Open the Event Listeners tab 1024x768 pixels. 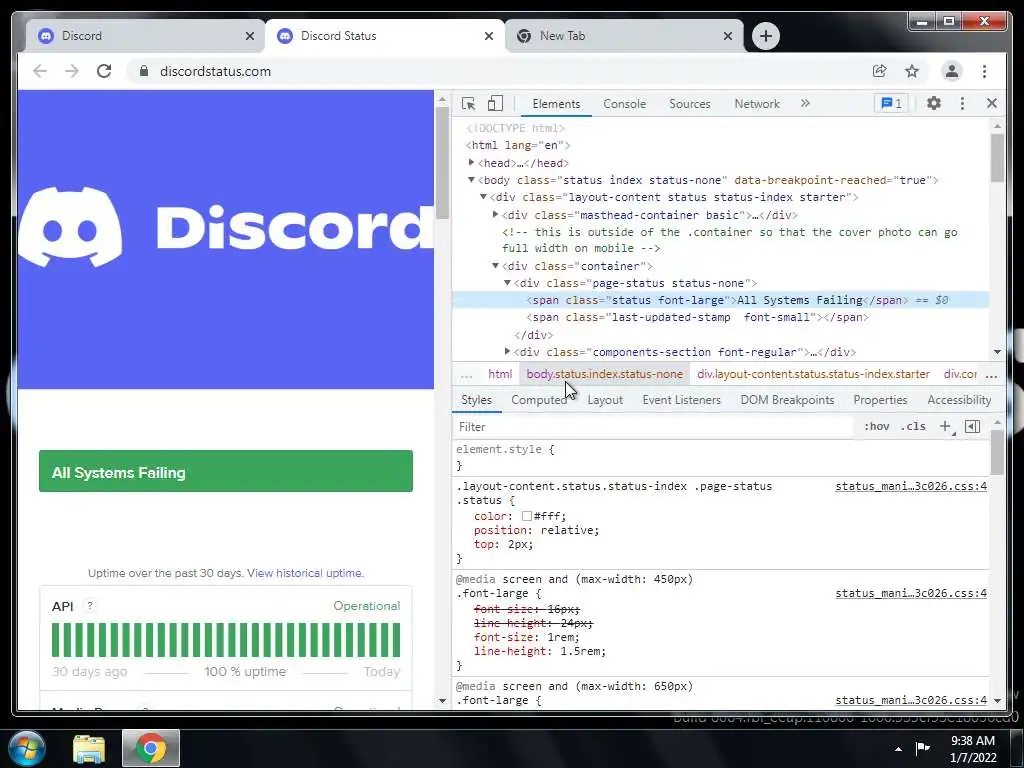pyautogui.click(x=681, y=400)
